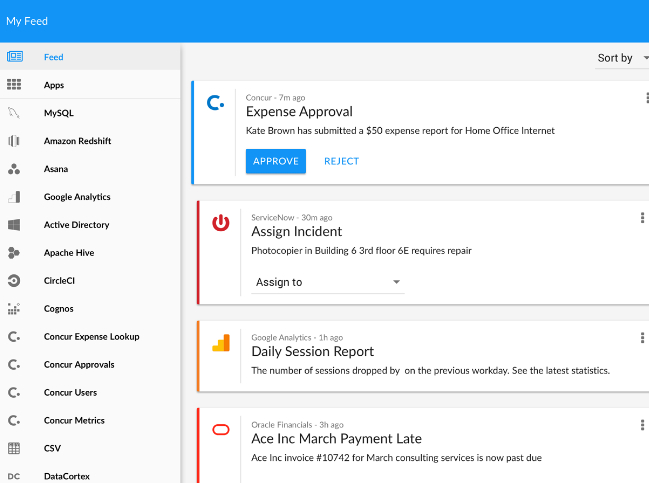Click the My Feed header title
This screenshot has width=649, height=483.
point(27,21)
